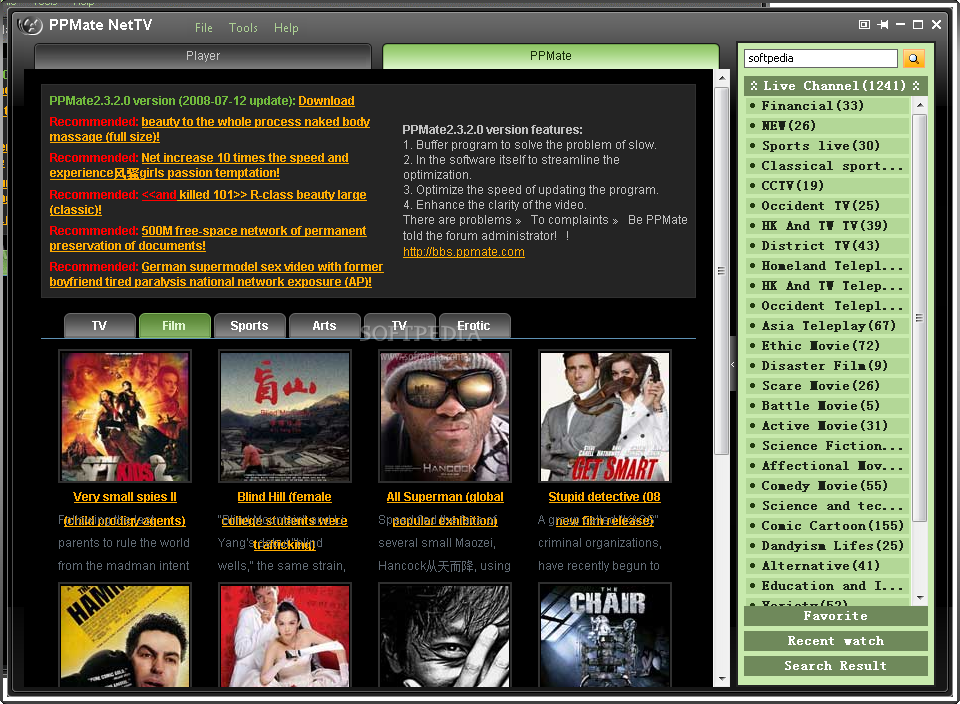Image resolution: width=960 pixels, height=704 pixels.
Task: Select Sports live(30) channel category
Action: [828, 146]
